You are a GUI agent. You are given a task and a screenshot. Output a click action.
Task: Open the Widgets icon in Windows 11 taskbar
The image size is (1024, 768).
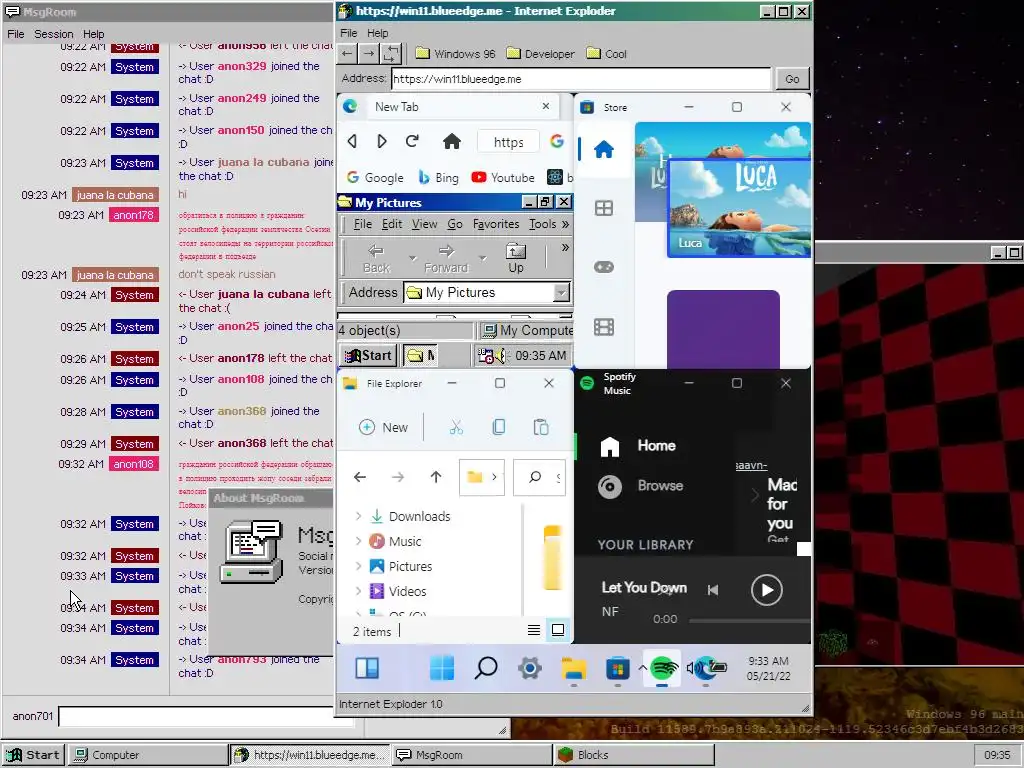tap(367, 668)
